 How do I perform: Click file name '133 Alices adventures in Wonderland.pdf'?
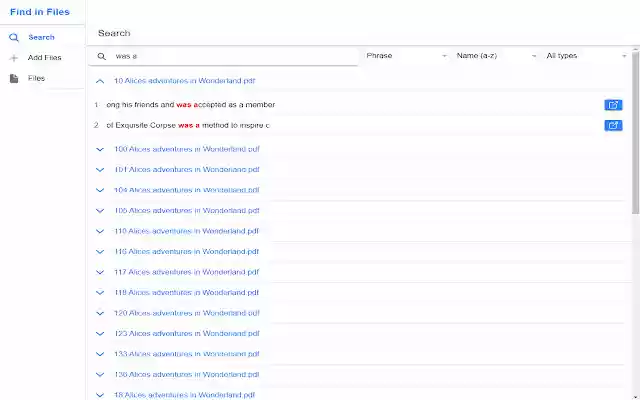187,354
